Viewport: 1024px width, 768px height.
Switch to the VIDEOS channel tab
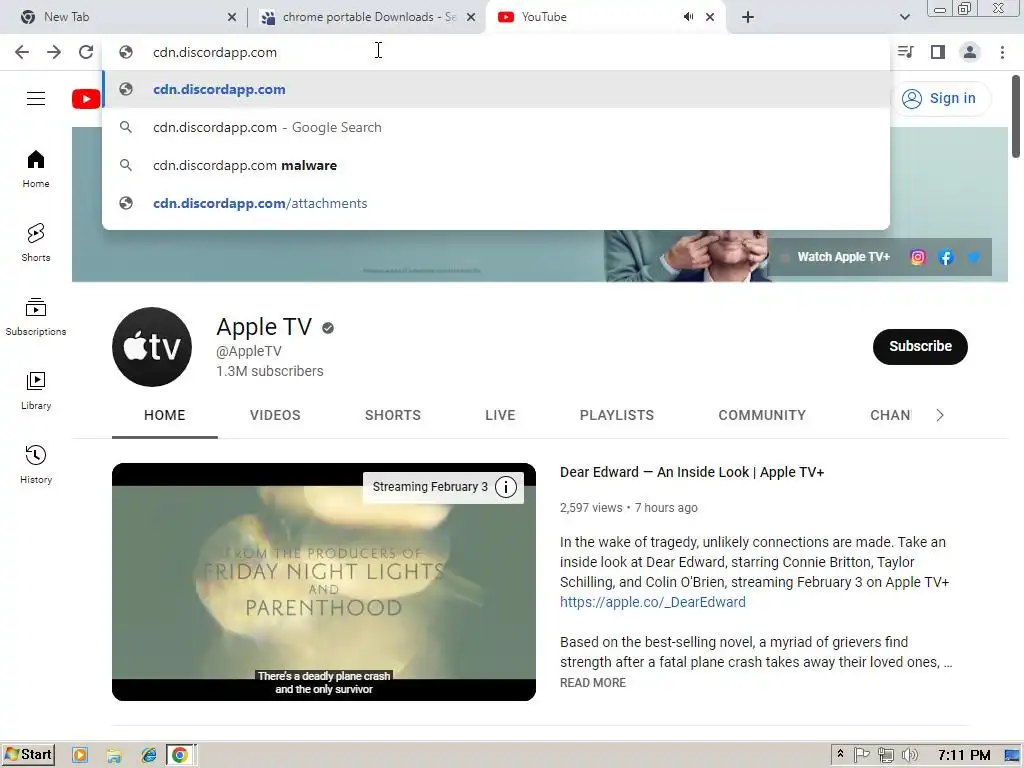tap(275, 415)
